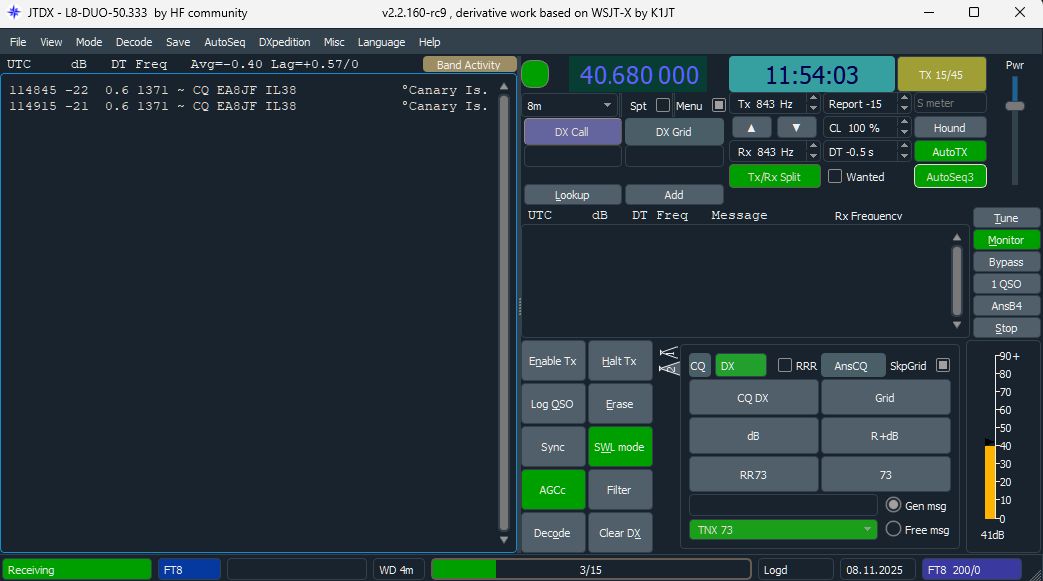
Task: Select the 114845 CQ EA8JF decode line
Action: coord(249,90)
